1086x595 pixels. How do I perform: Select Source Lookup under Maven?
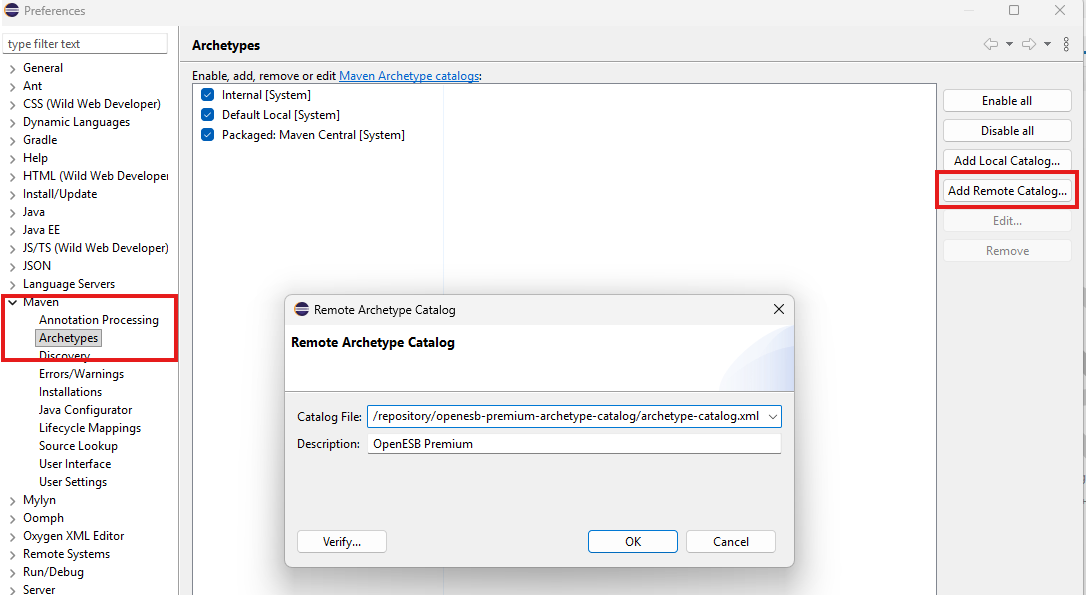(x=78, y=445)
